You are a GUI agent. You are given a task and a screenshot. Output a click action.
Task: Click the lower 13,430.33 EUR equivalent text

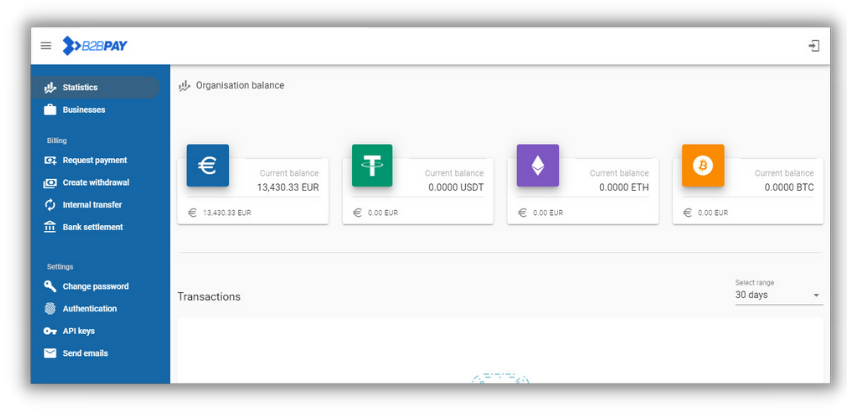pyautogui.click(x=227, y=213)
